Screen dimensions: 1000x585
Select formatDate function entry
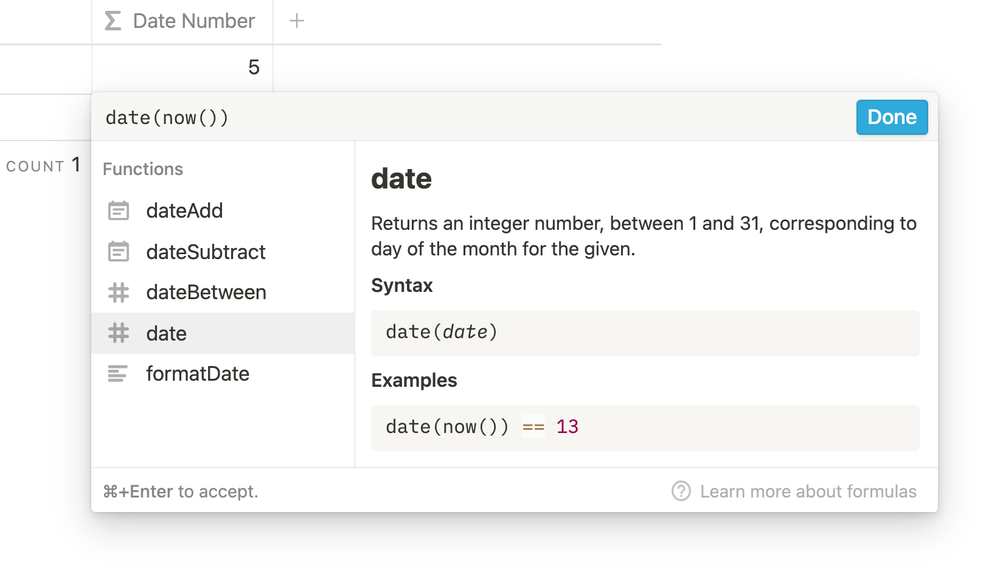pyautogui.click(x=198, y=374)
